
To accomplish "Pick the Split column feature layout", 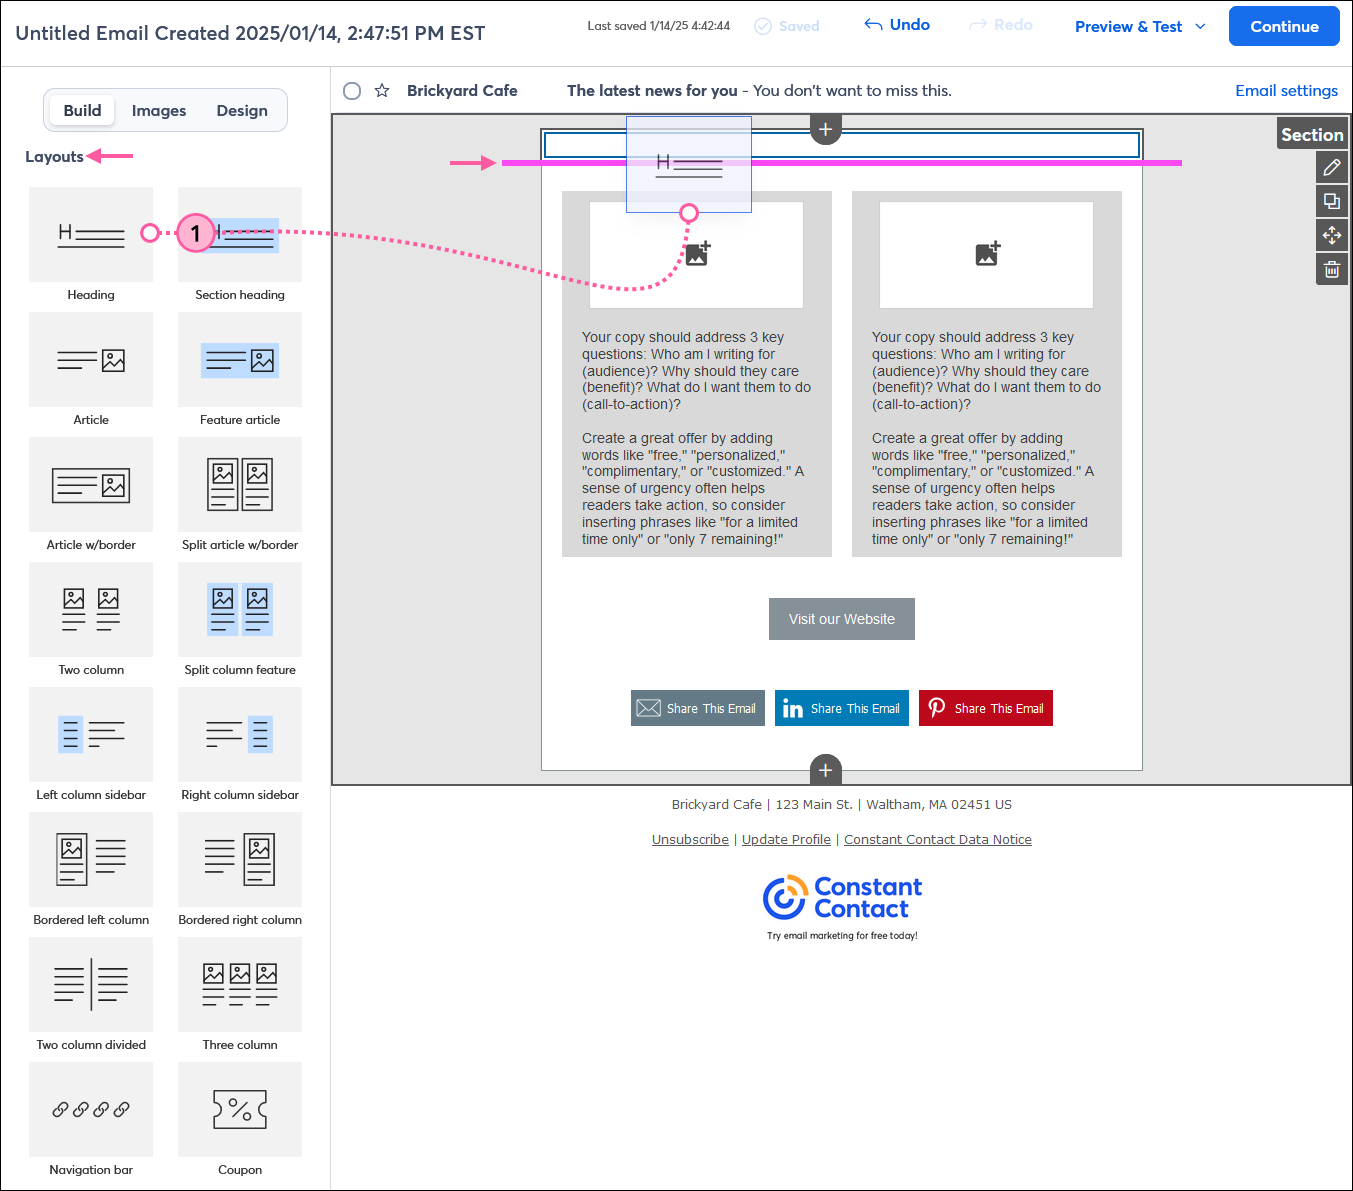I will 240,610.
